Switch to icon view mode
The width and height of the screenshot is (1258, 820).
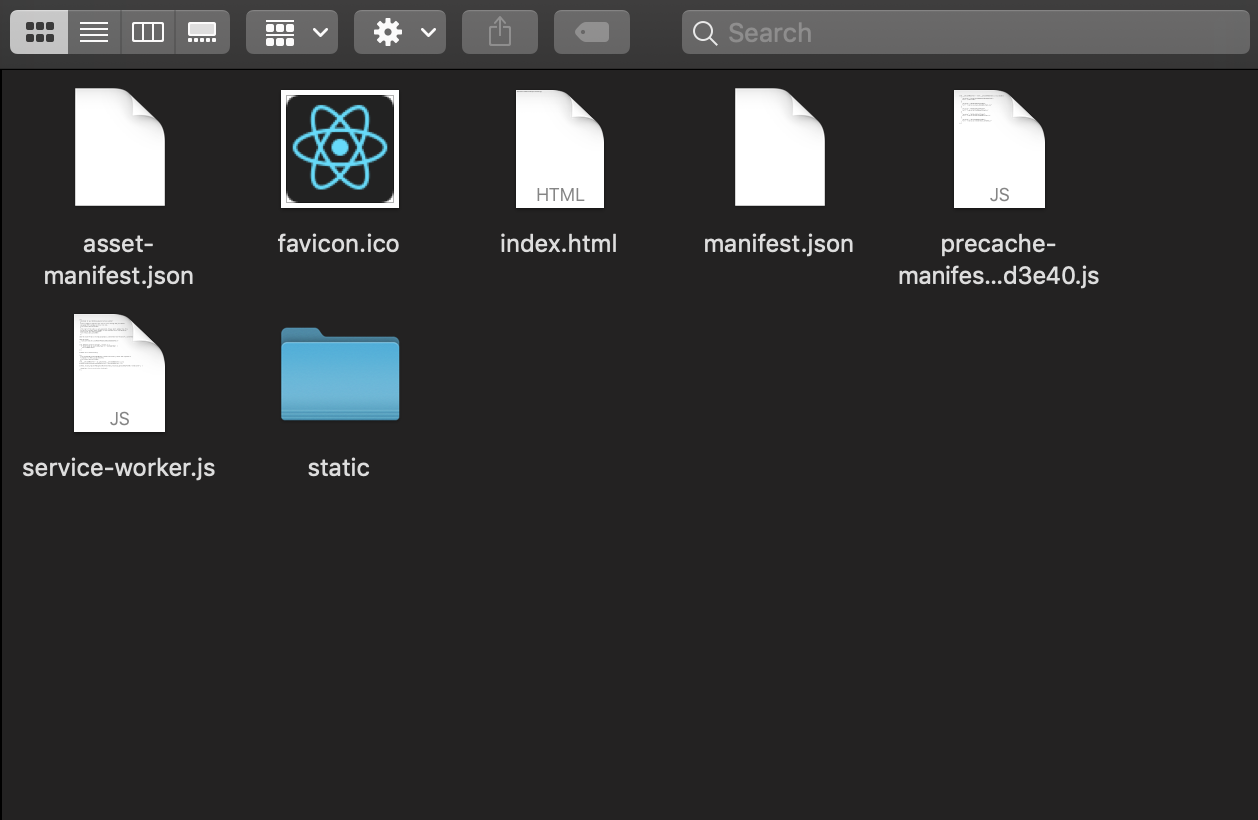39,33
